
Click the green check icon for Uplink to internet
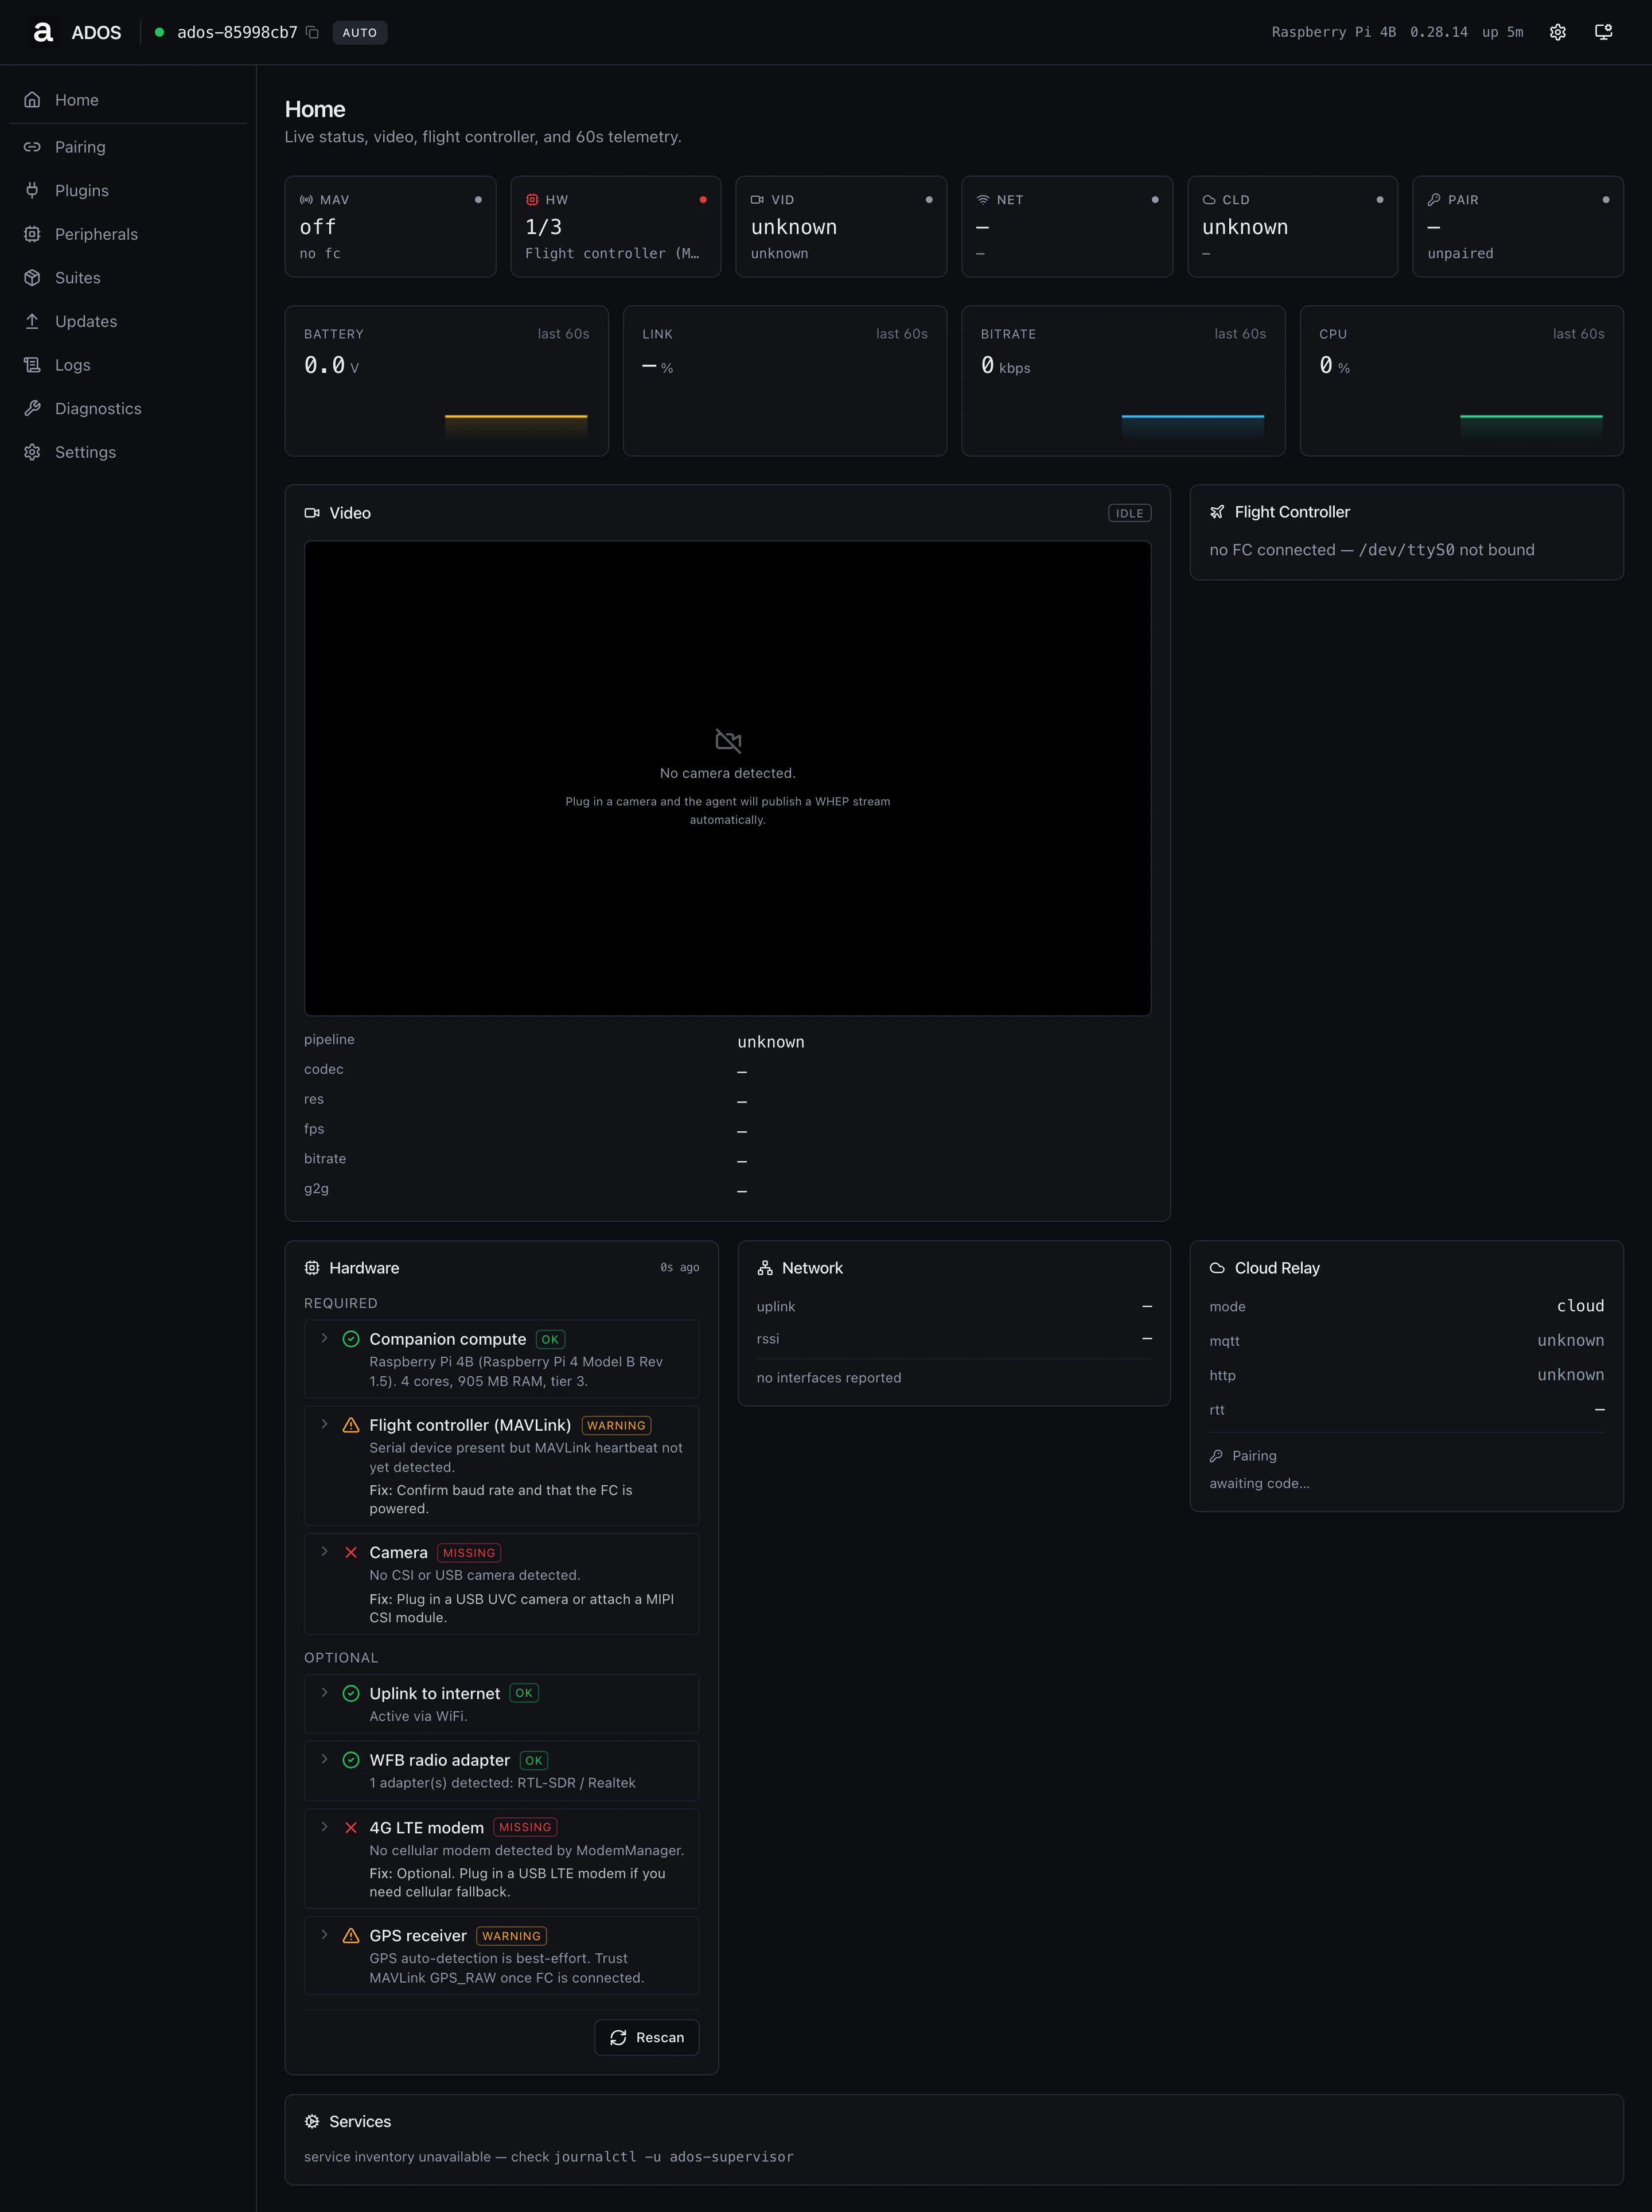(351, 1693)
